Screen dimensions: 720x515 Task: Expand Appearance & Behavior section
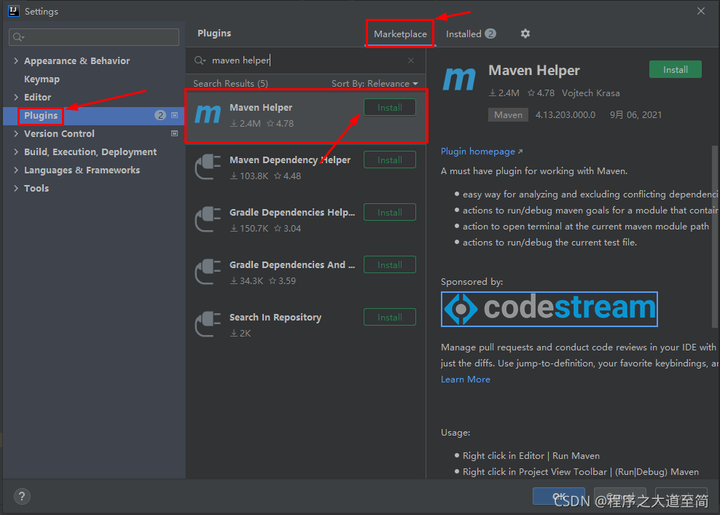click(x=16, y=61)
